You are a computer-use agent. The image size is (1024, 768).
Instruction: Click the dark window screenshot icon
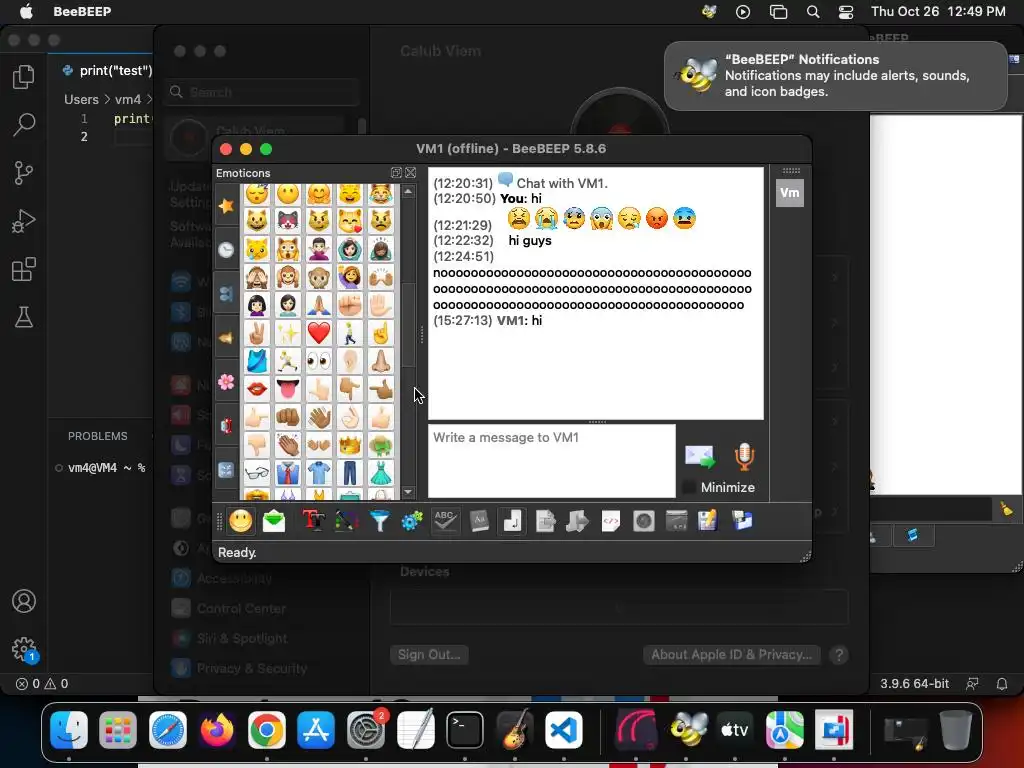(676, 521)
